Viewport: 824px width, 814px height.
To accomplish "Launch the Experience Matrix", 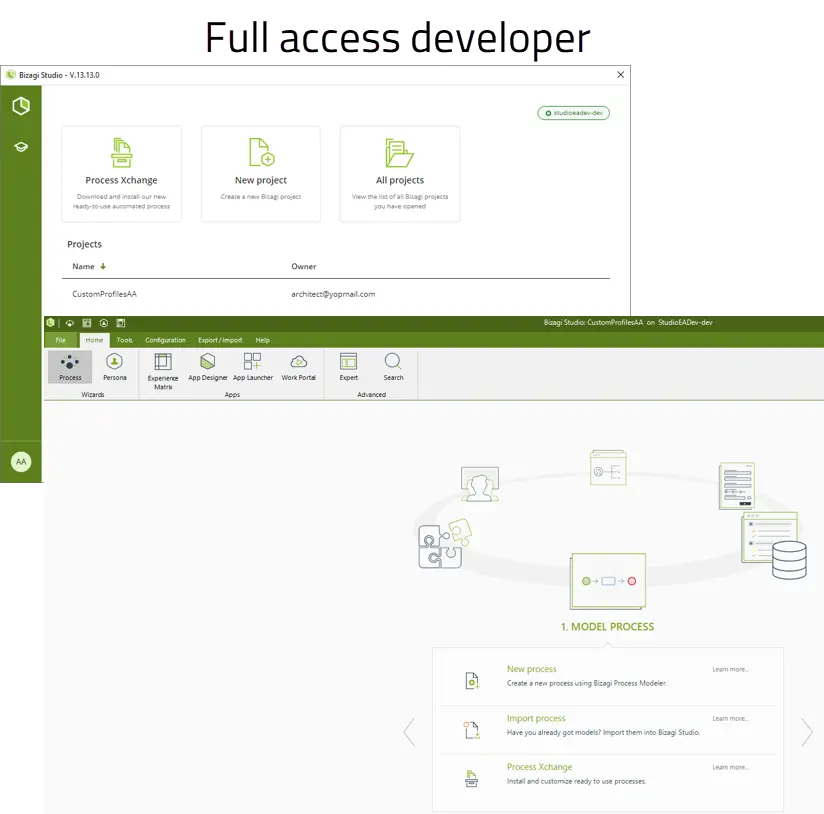I will tap(163, 371).
